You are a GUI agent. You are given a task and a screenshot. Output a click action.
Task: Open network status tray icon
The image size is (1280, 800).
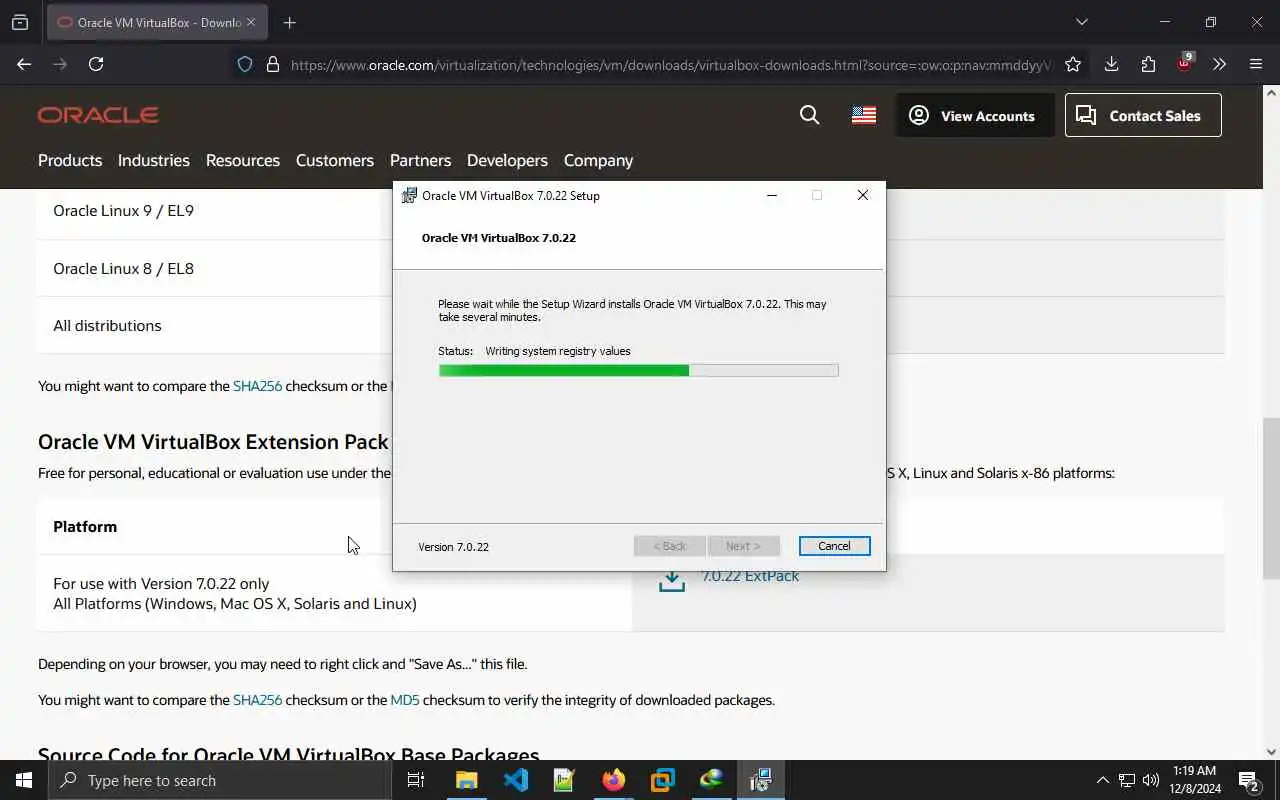1127,780
